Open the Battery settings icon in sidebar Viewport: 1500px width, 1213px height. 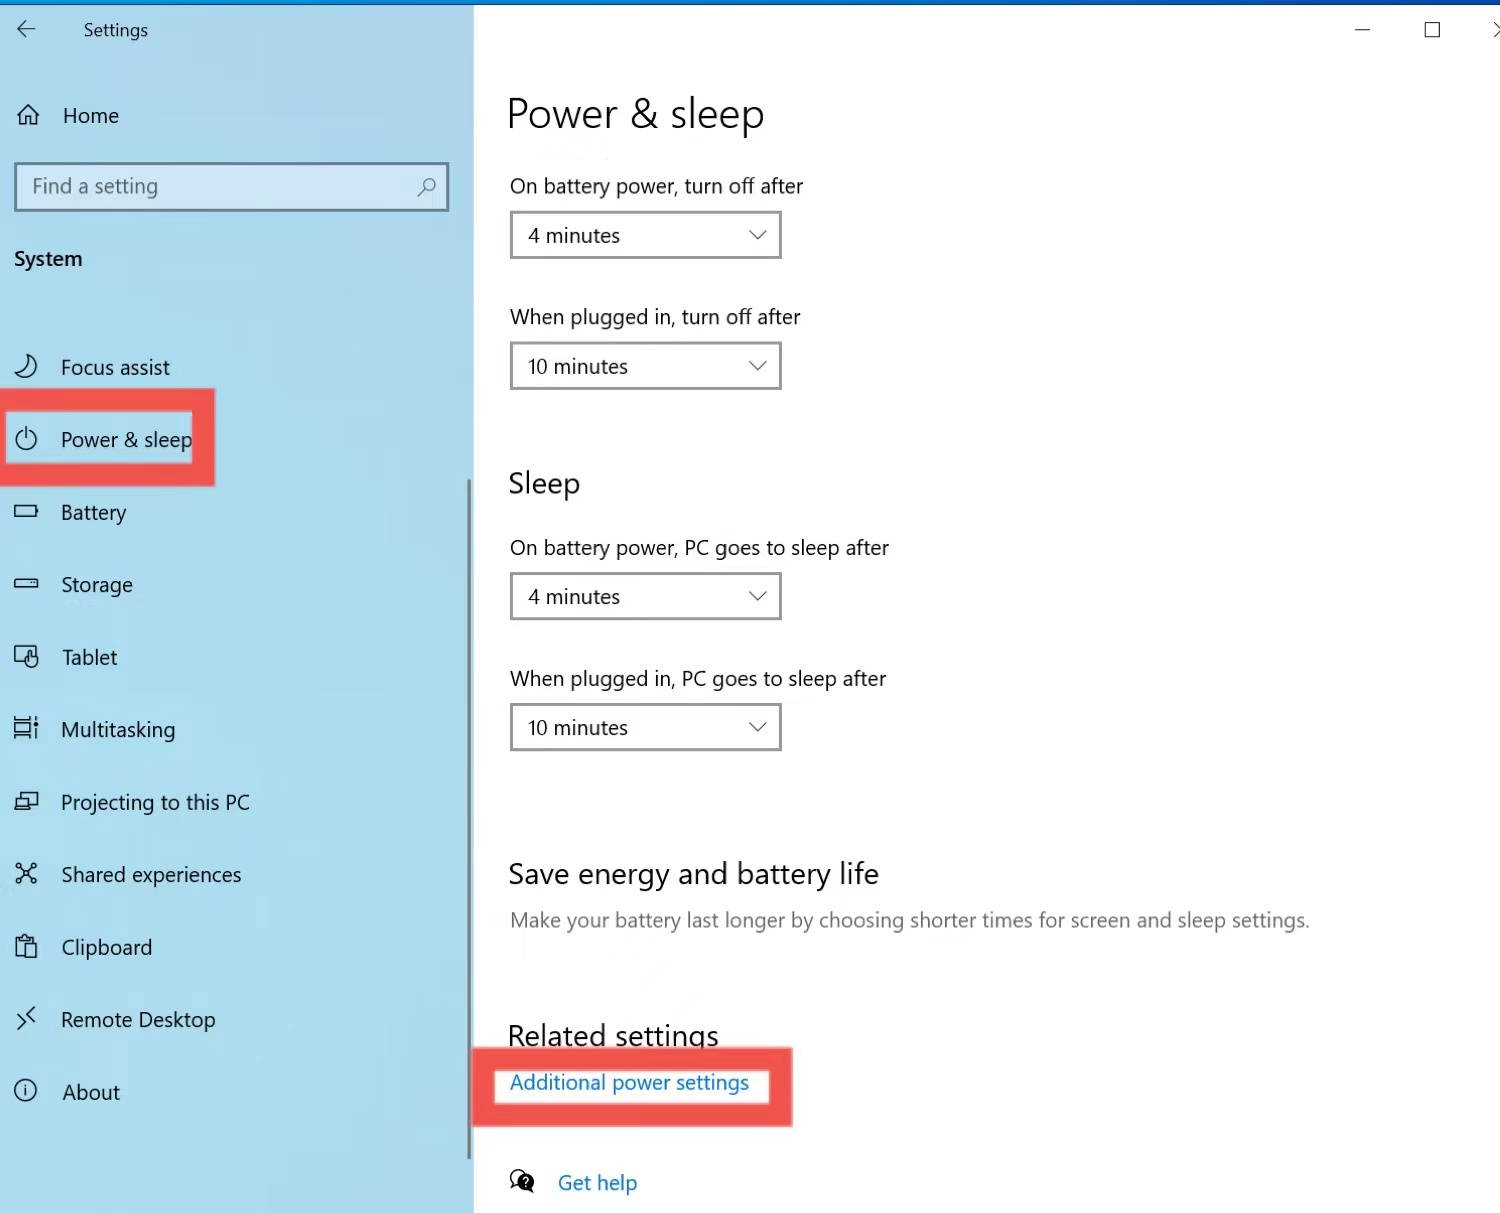tap(27, 511)
